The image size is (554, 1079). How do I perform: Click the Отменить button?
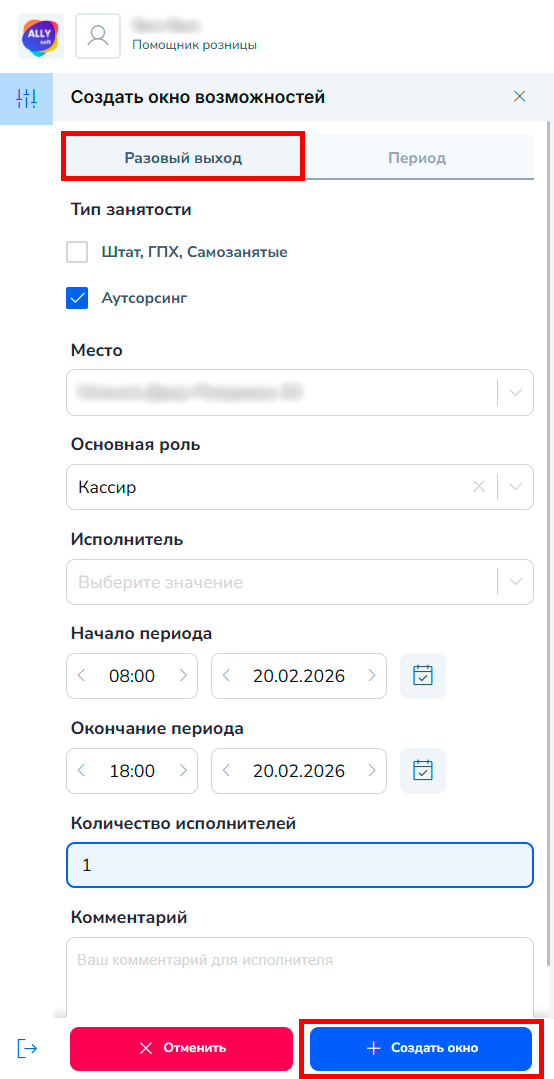(x=182, y=1048)
